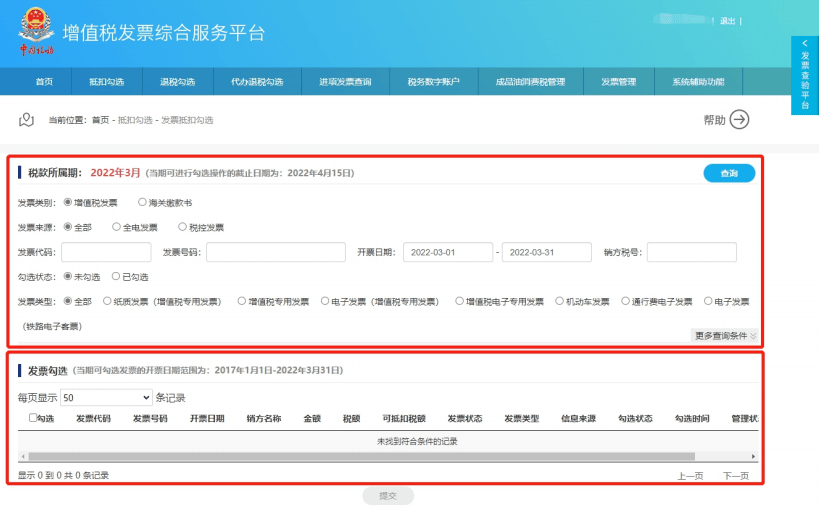Click the horizontal scrollbar left arrow

(22, 457)
